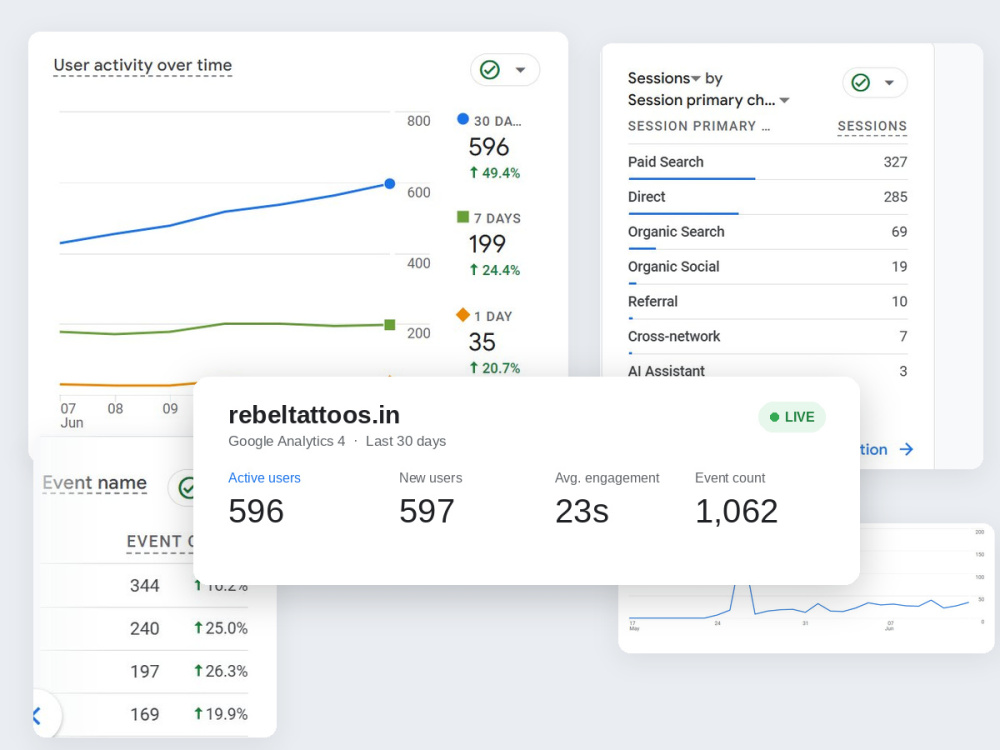Click the User activity over time title
The image size is (1000, 750).
[143, 65]
